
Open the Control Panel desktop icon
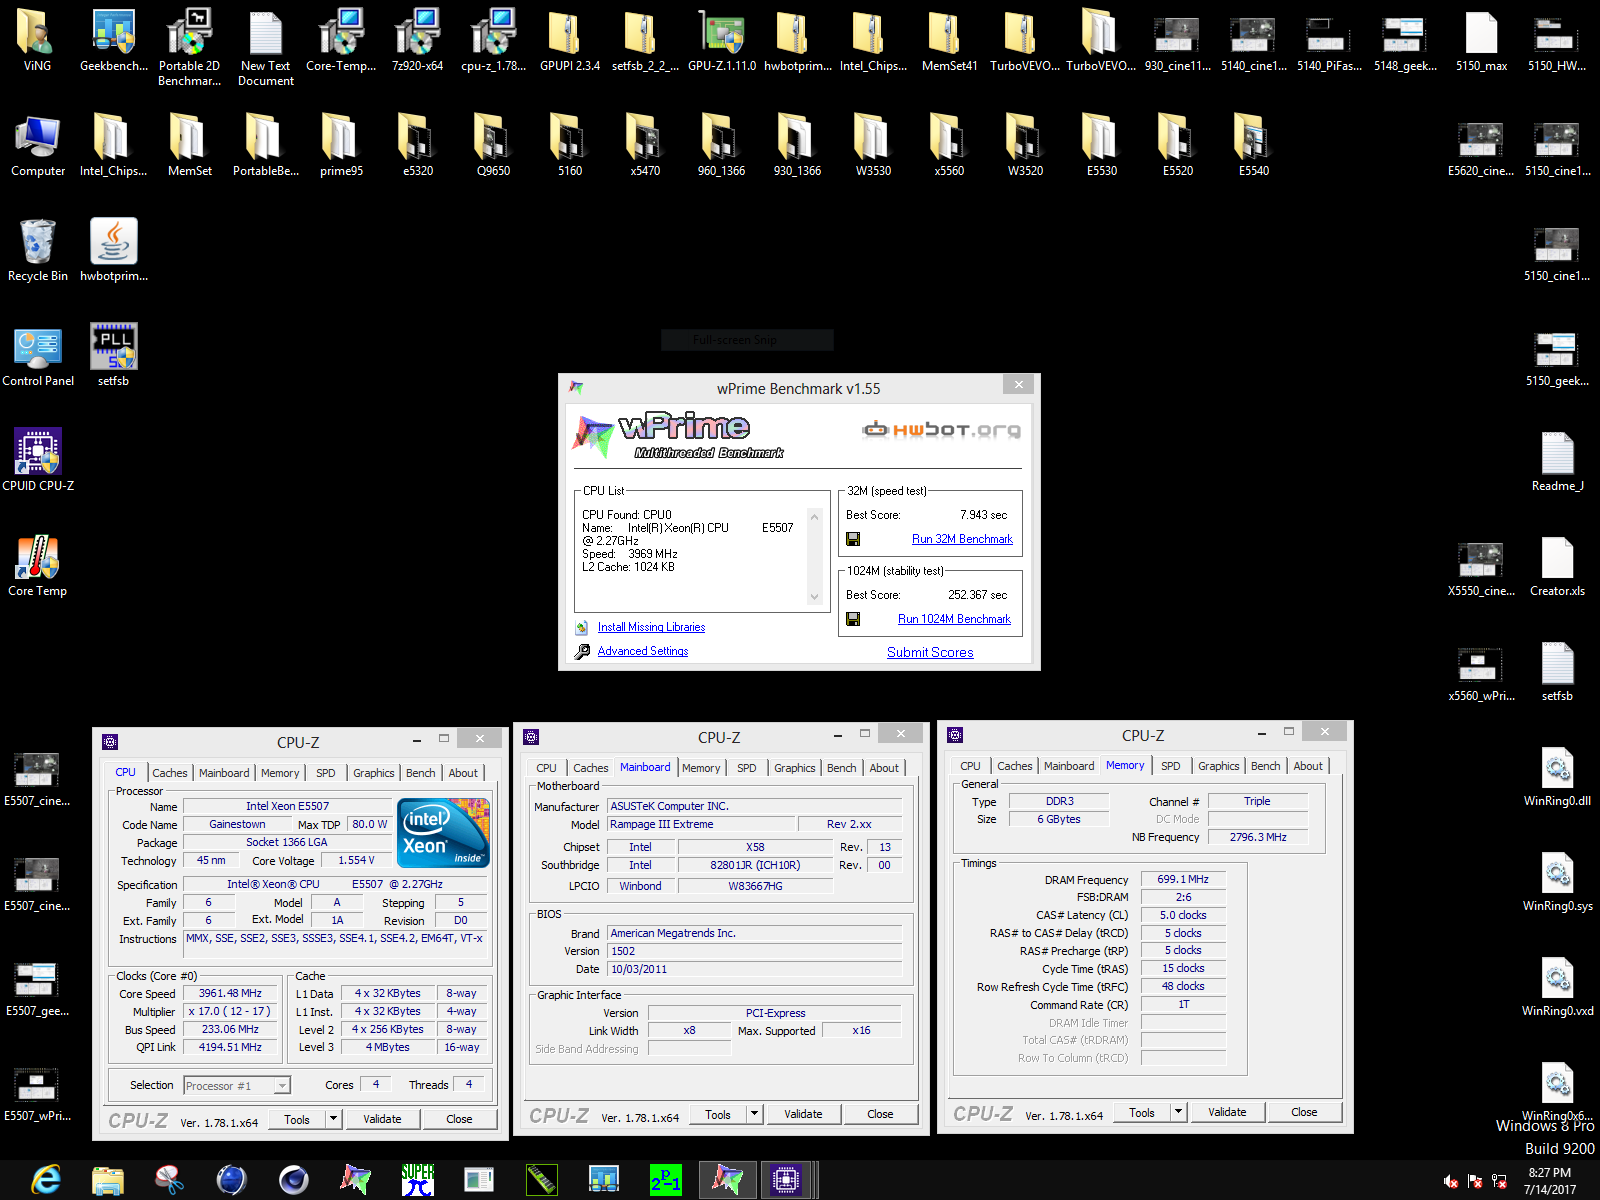click(38, 355)
